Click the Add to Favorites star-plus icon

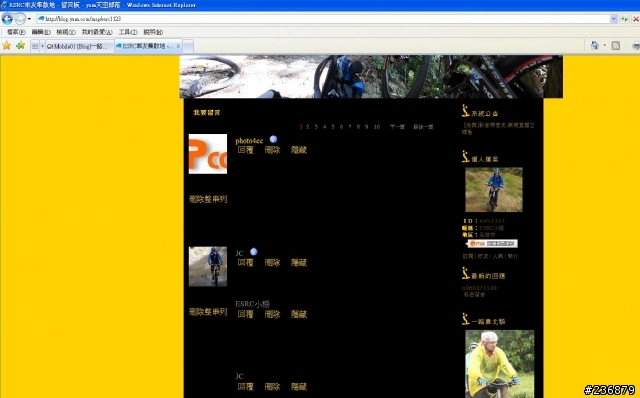click(20, 46)
